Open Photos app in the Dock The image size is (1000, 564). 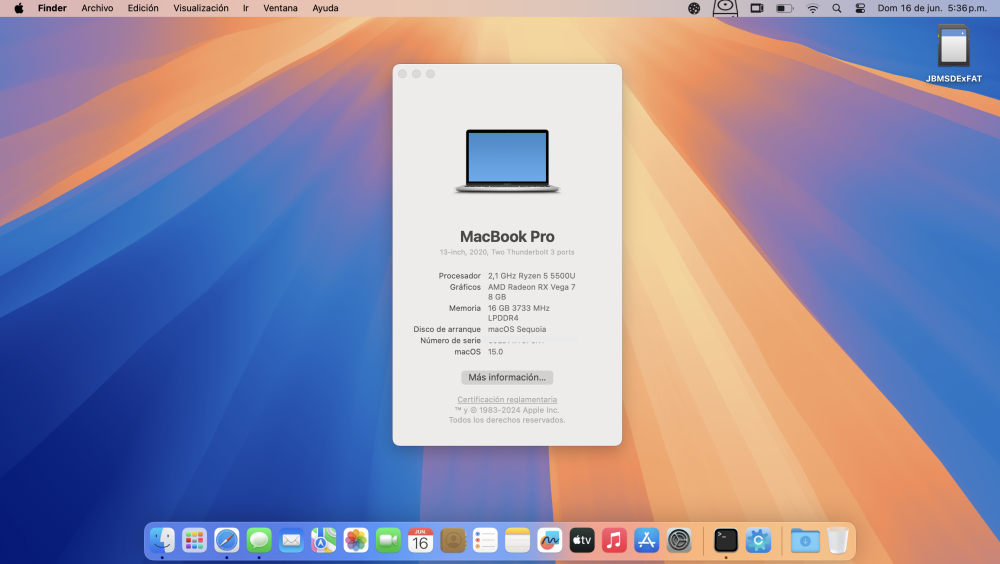356,540
